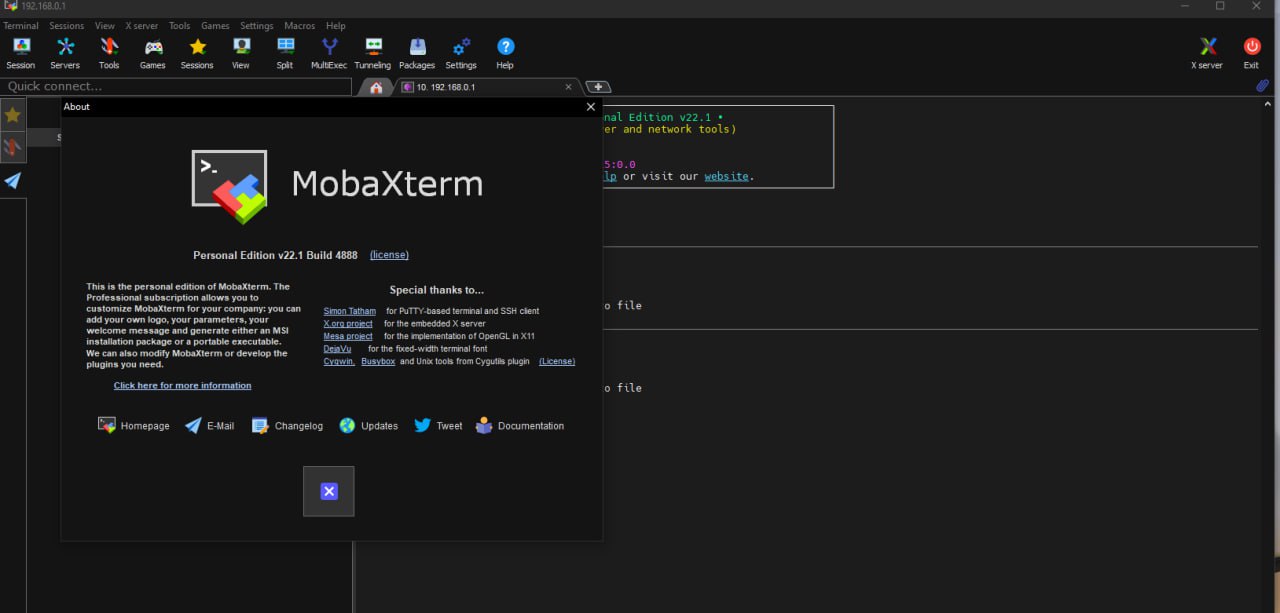Screen dimensions: 1280x613
Task: Open the Terminal menu
Action: coord(21,26)
